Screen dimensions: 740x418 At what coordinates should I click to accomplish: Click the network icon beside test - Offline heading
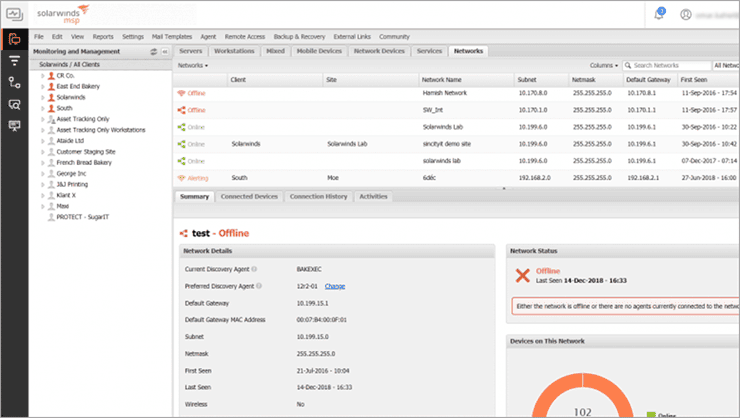click(184, 234)
